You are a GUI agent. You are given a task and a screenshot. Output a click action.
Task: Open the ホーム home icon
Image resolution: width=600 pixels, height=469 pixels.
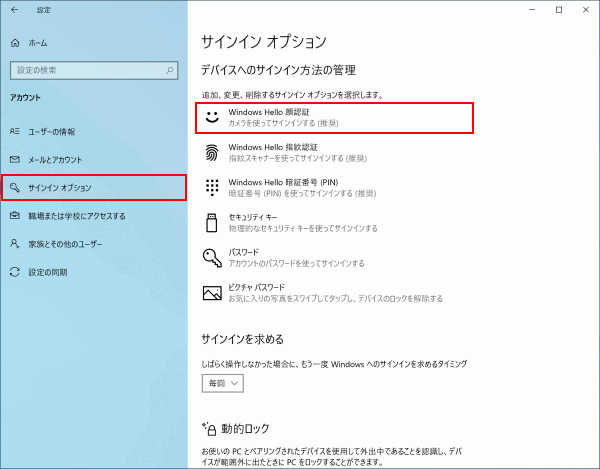click(x=15, y=43)
